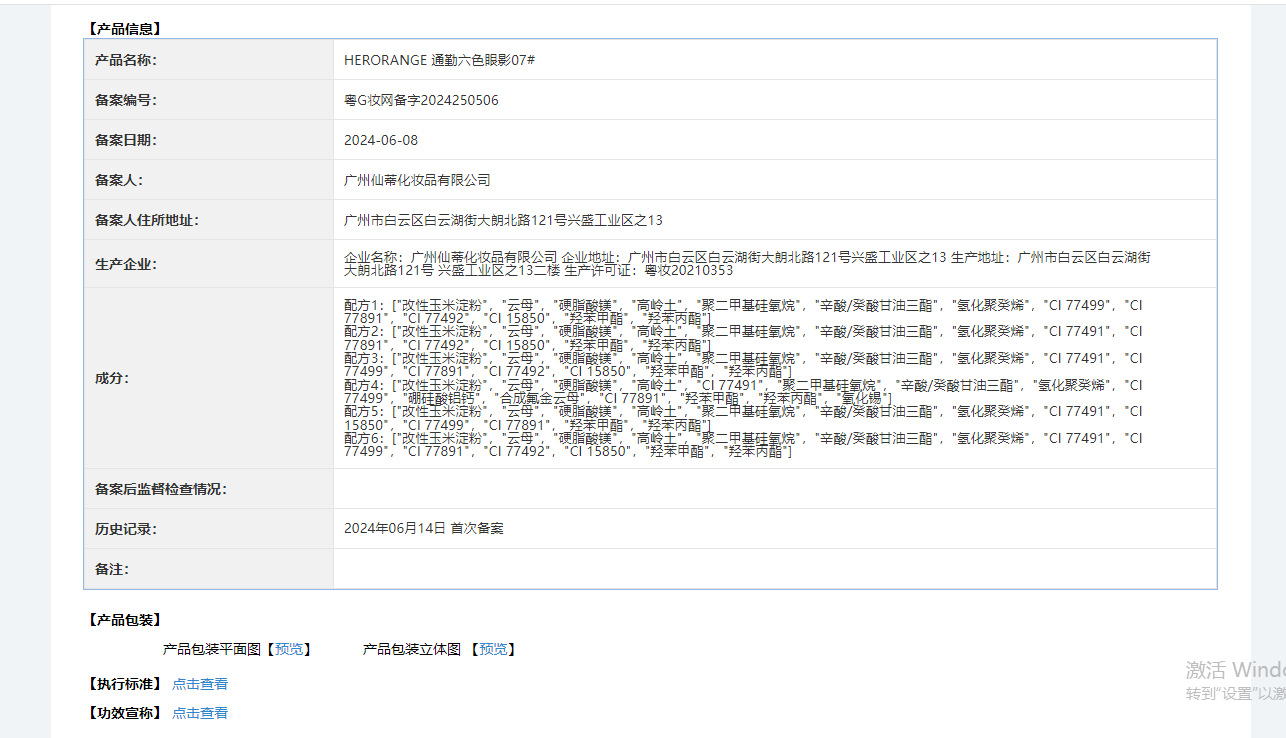
Task: Select filing number 粤G妆网备字2024250506
Action: point(421,100)
